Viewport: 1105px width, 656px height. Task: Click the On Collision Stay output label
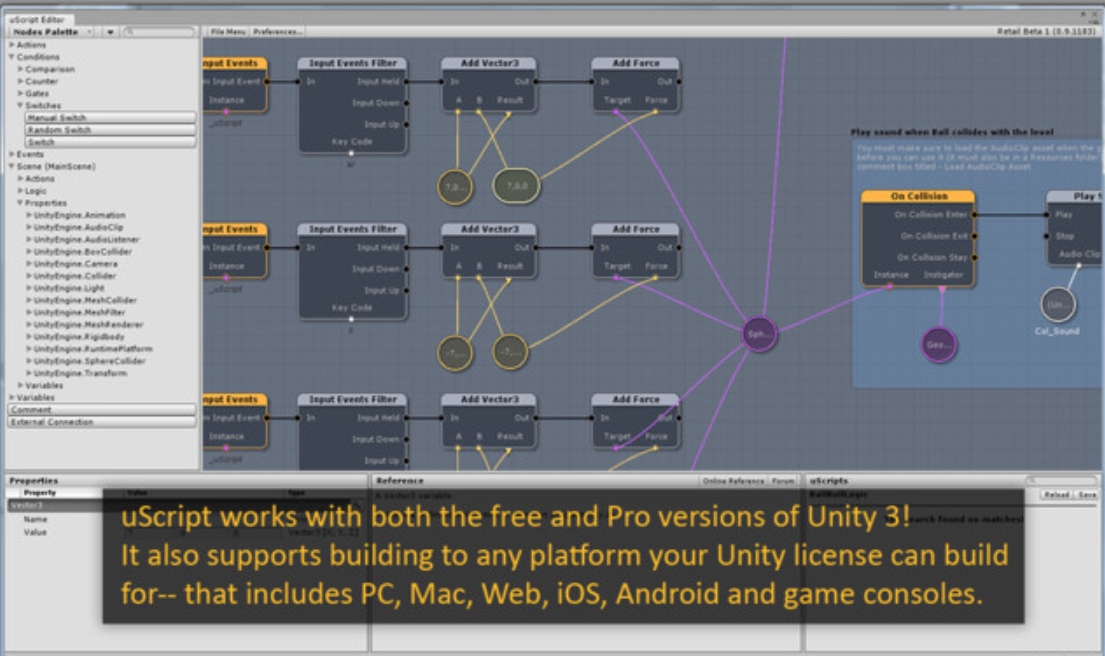pyautogui.click(x=932, y=257)
